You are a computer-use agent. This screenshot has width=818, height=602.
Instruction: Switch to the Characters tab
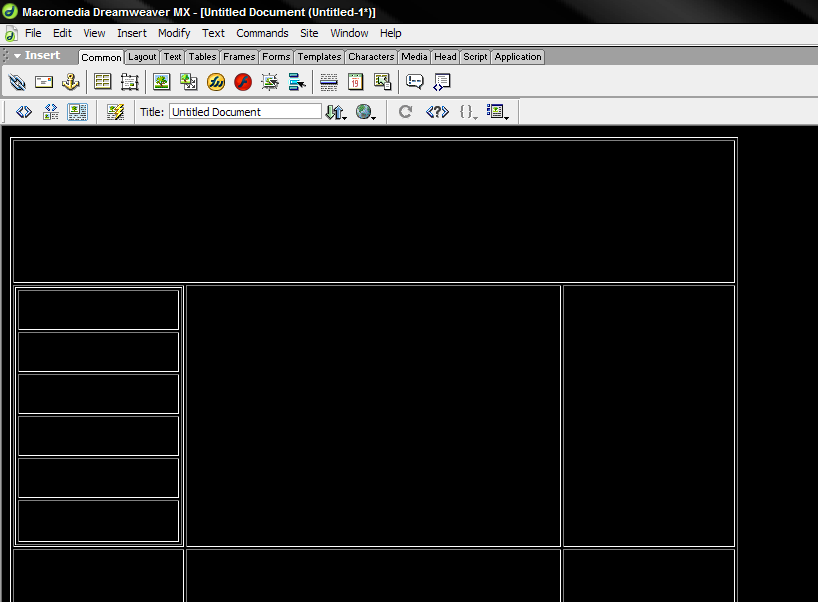(371, 57)
